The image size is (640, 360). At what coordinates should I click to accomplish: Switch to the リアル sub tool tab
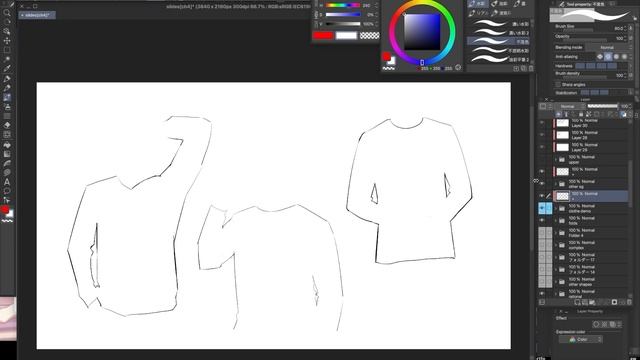(x=478, y=13)
